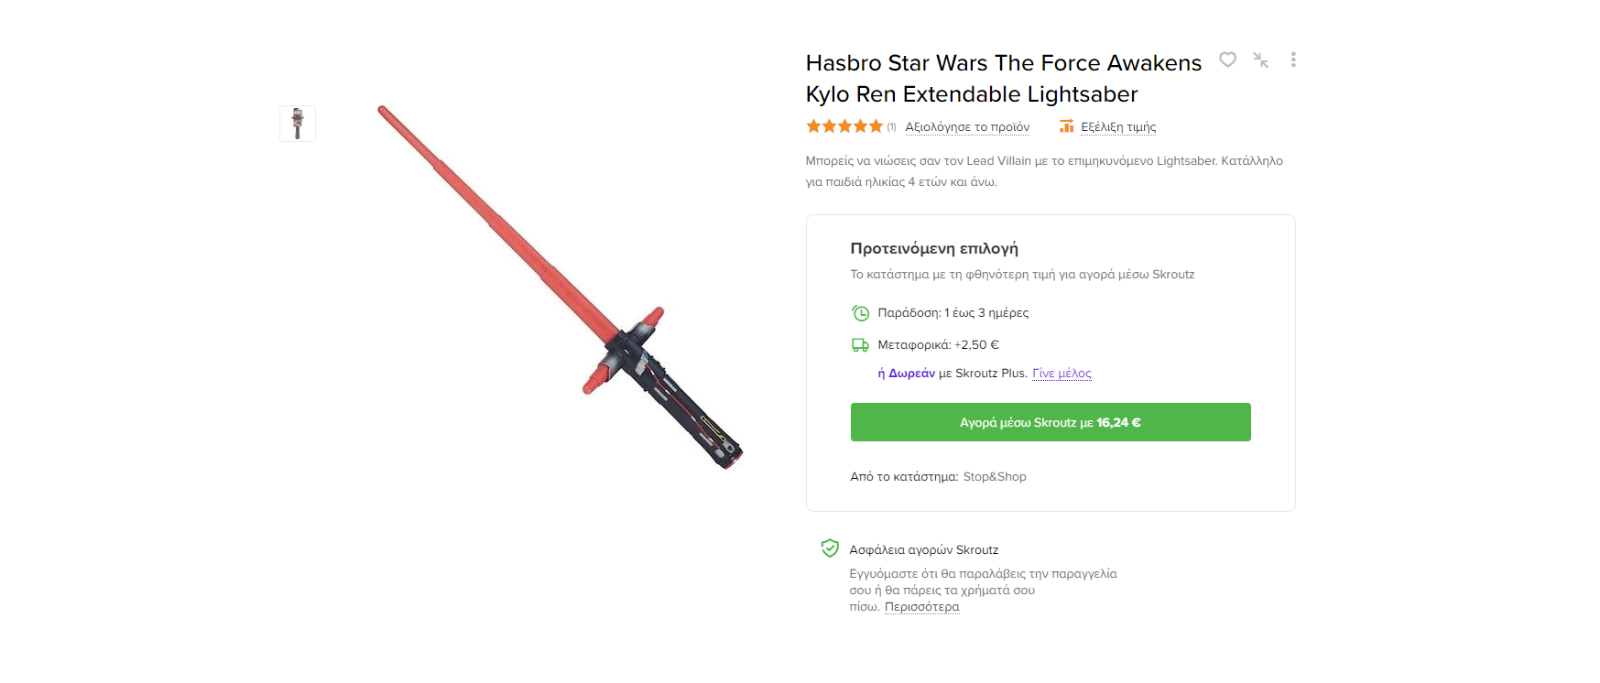1600x683 pixels.
Task: Open the Stop&Shop store link
Action: point(994,477)
